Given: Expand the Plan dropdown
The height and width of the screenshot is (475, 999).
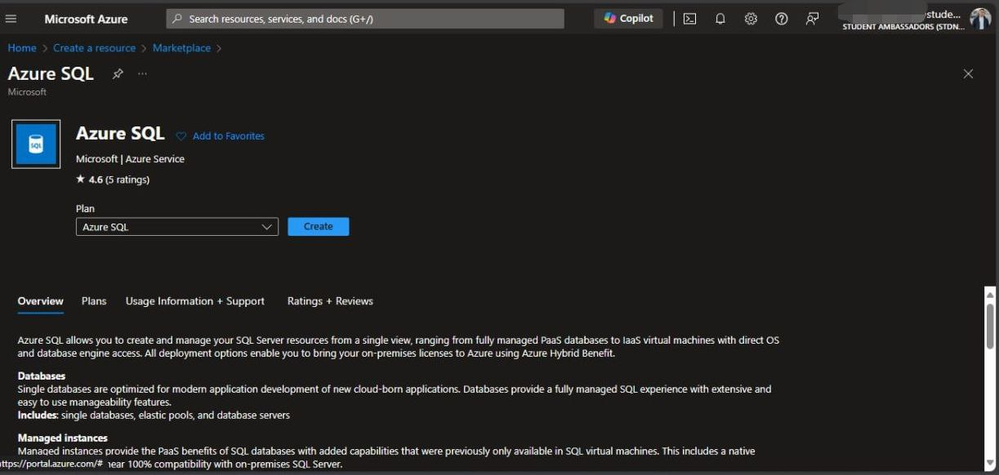Looking at the screenshot, I should click(177, 227).
